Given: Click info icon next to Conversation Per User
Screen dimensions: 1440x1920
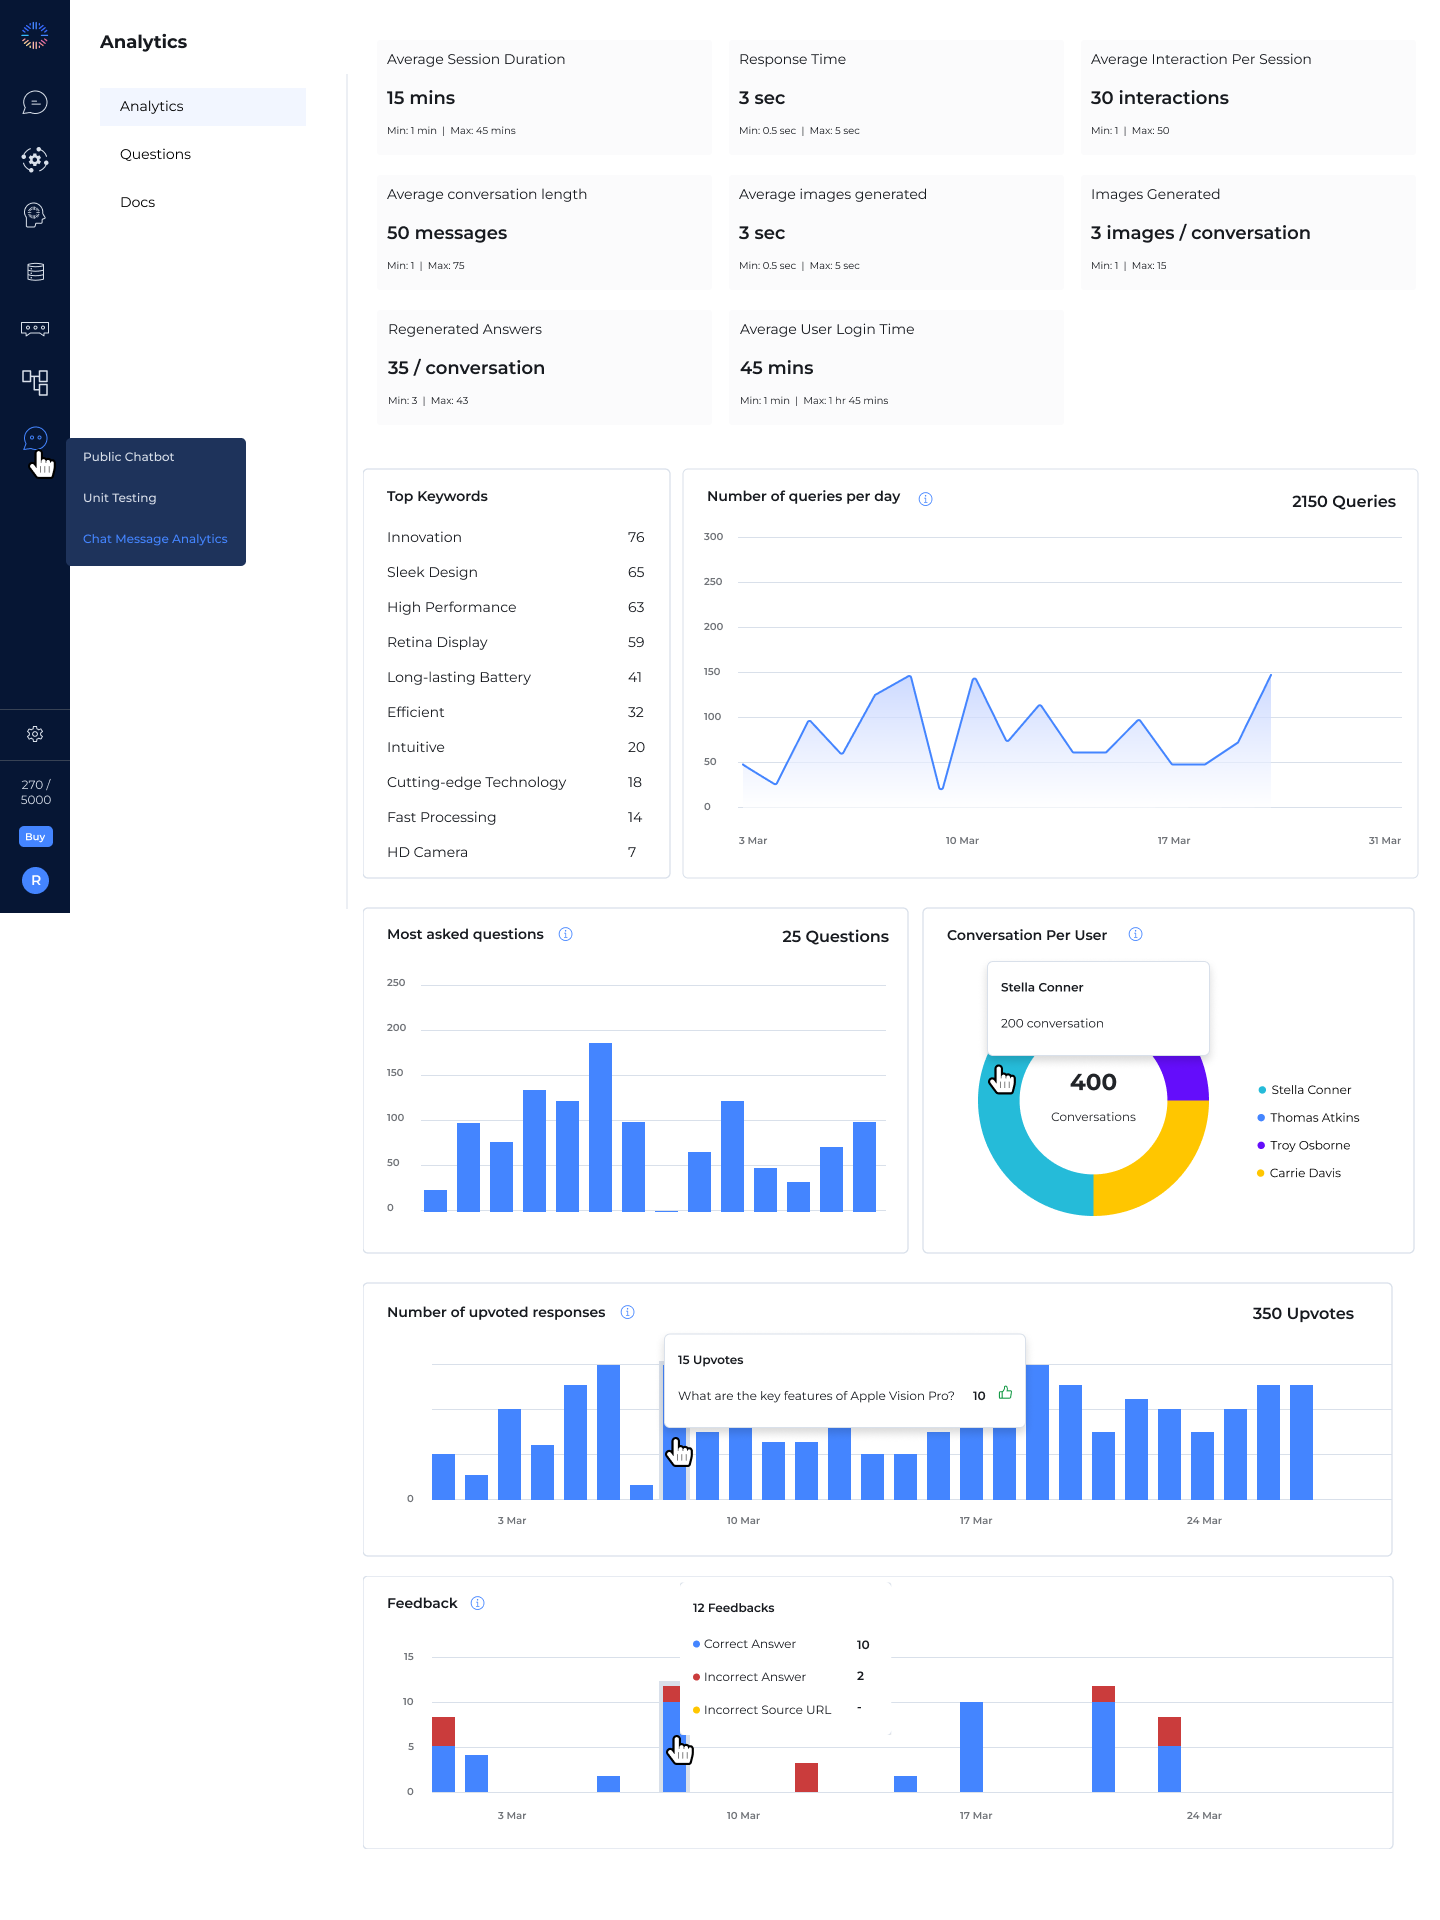Looking at the screenshot, I should pyautogui.click(x=1135, y=934).
